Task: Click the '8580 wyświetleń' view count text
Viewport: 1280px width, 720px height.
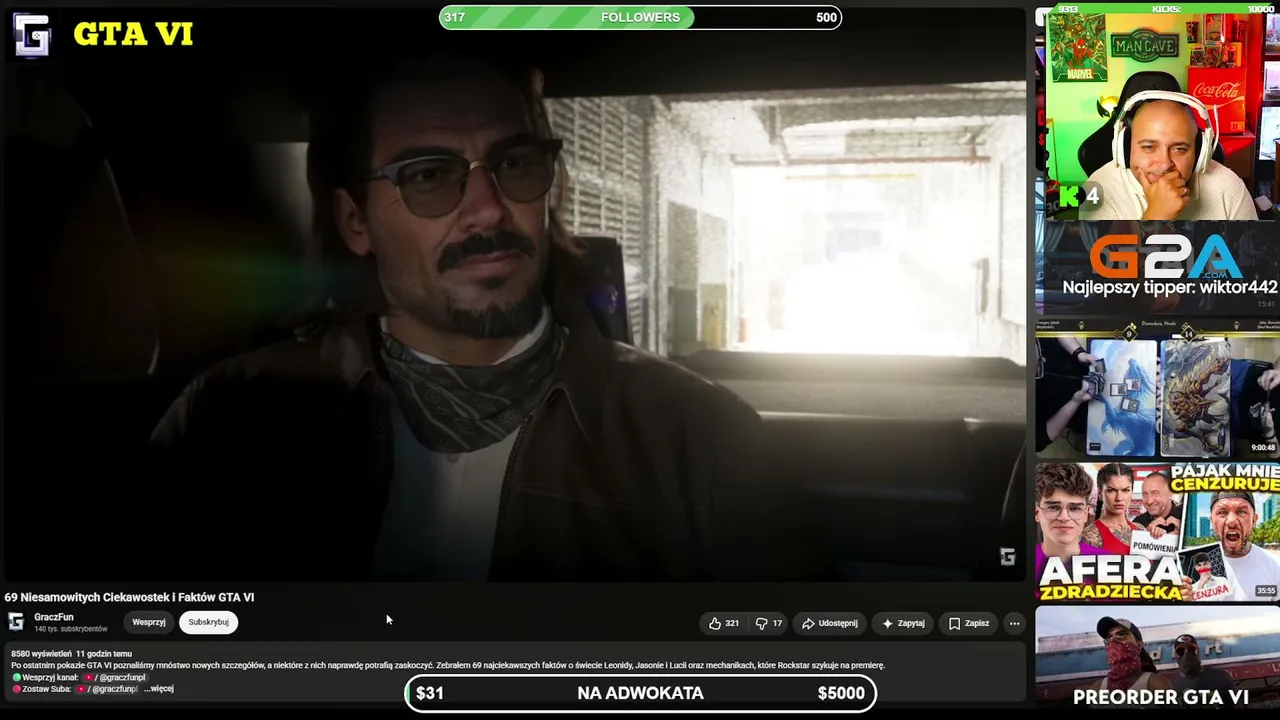Action: click(x=41, y=654)
